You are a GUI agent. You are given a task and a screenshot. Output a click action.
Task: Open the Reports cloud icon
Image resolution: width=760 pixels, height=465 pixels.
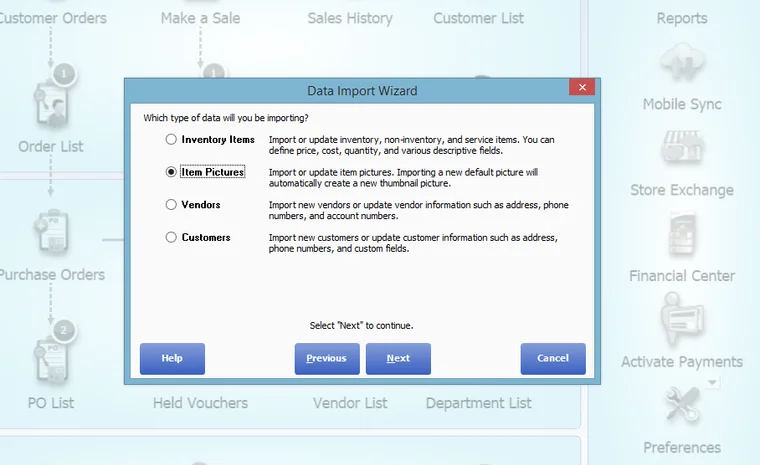pyautogui.click(x=682, y=62)
